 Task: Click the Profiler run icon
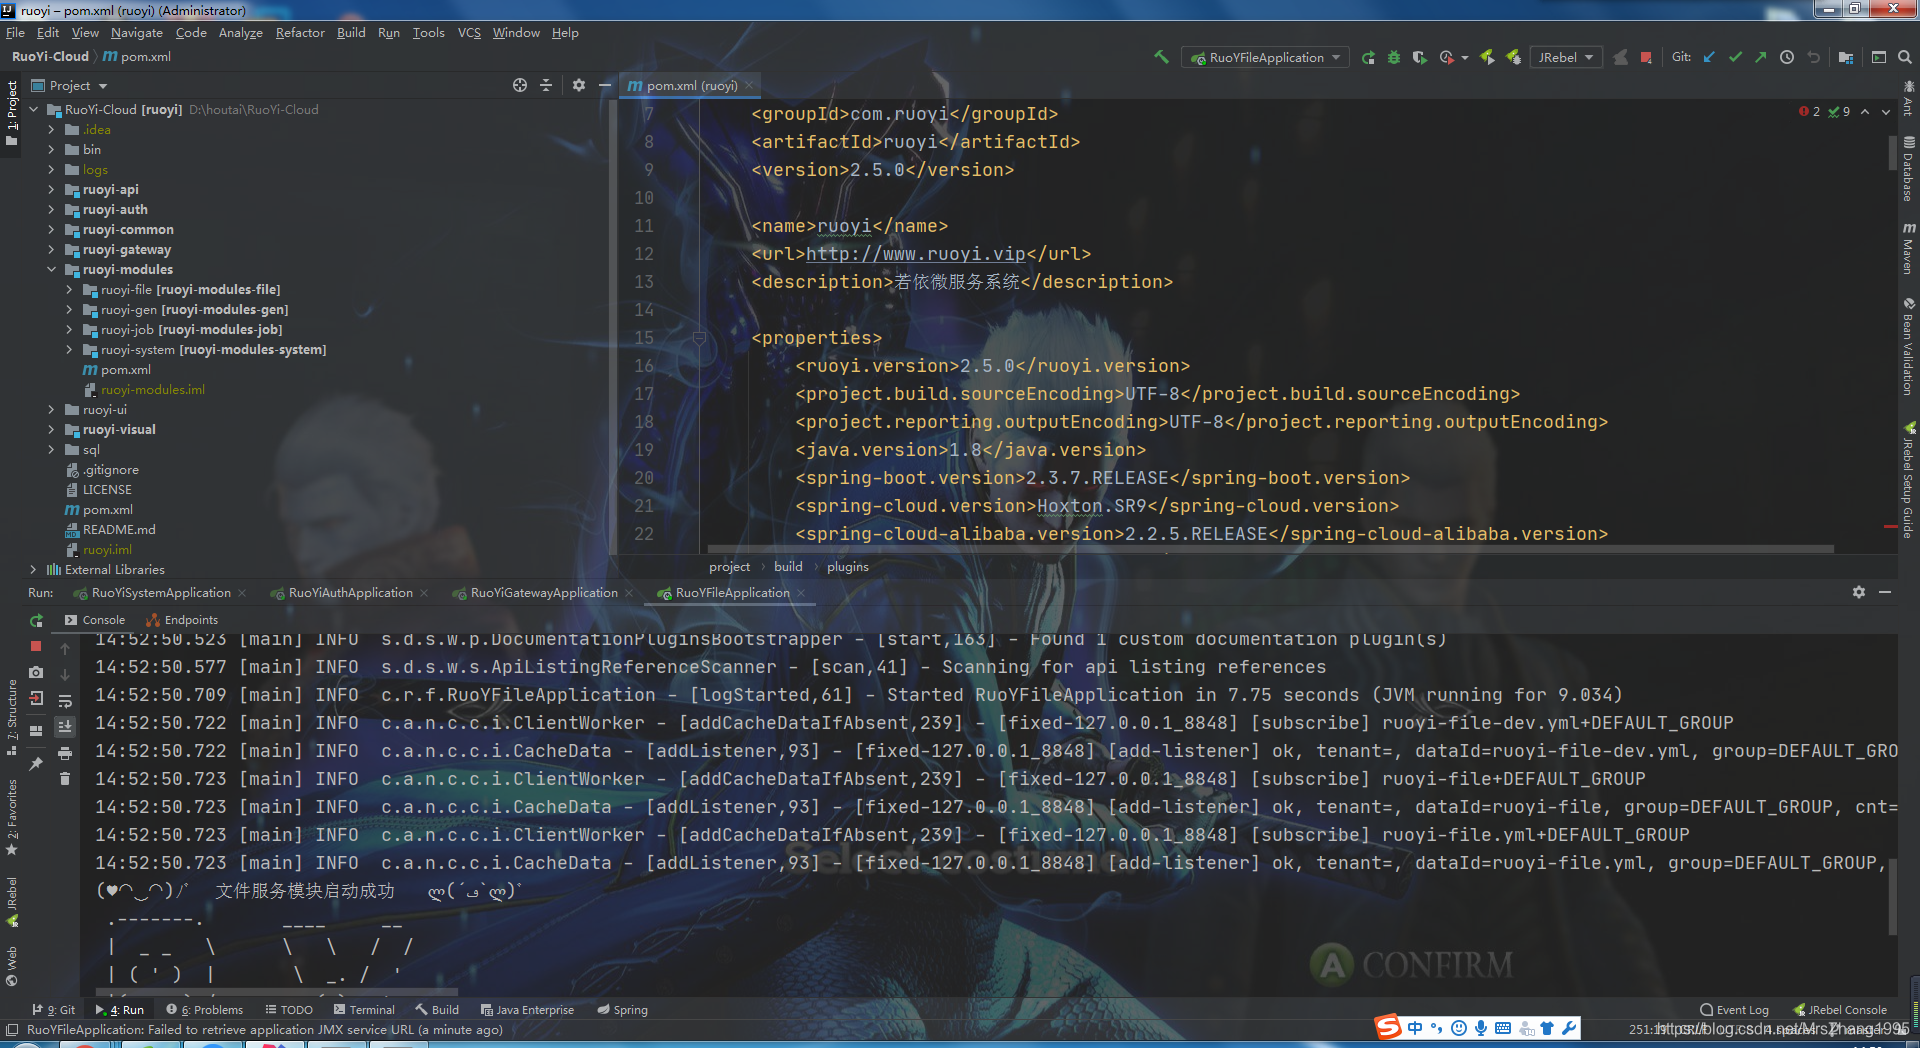coord(1446,57)
